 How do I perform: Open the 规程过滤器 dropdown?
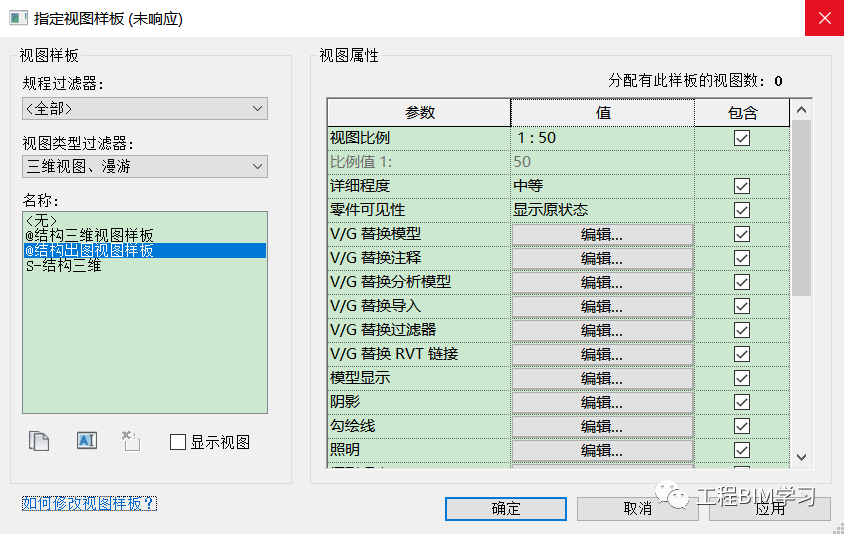[x=145, y=109]
